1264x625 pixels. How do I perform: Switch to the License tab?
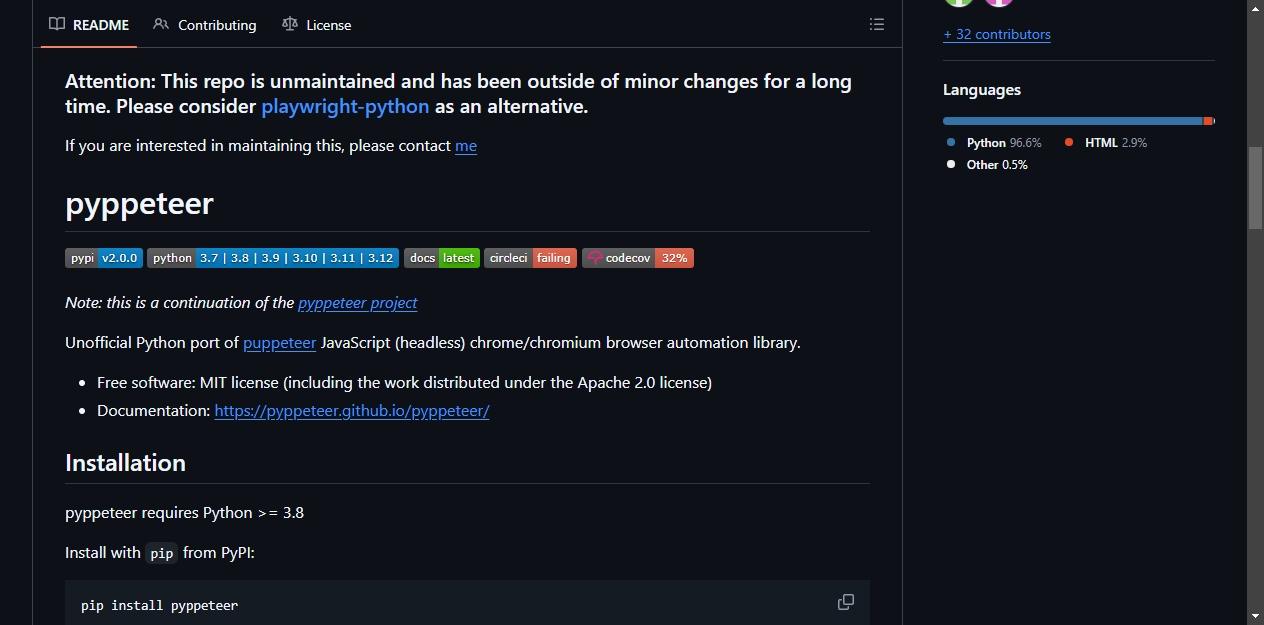(317, 24)
